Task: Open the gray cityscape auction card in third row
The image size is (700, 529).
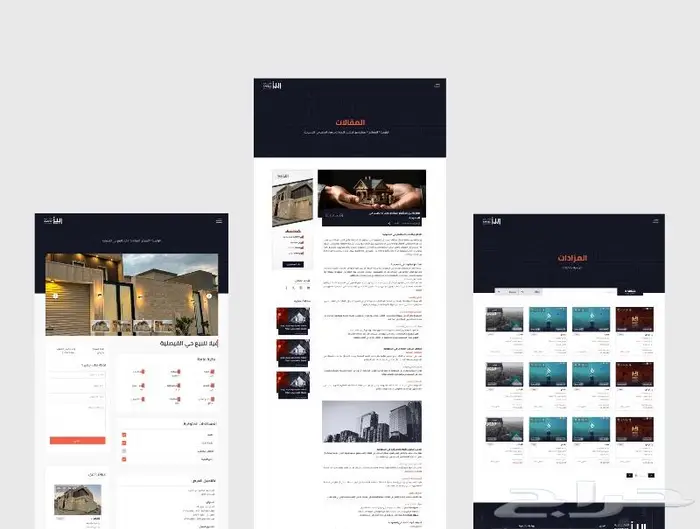Action: coord(504,429)
